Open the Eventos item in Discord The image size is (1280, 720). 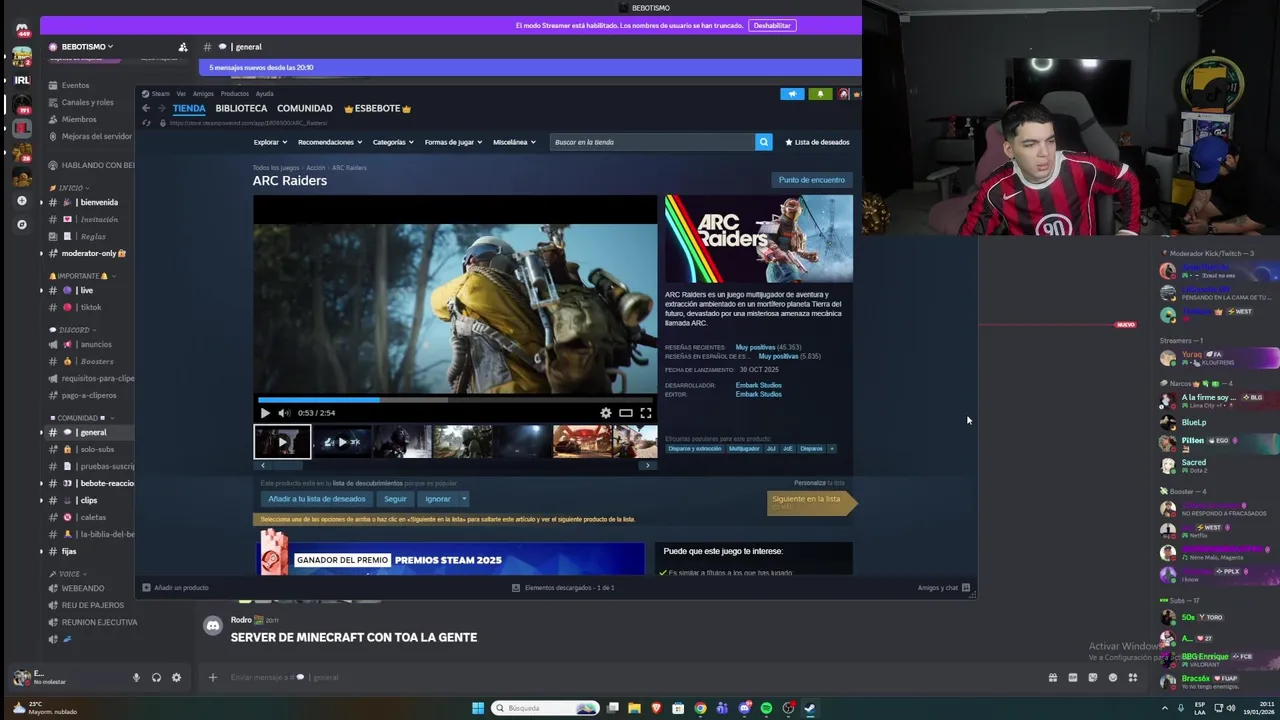[x=76, y=85]
